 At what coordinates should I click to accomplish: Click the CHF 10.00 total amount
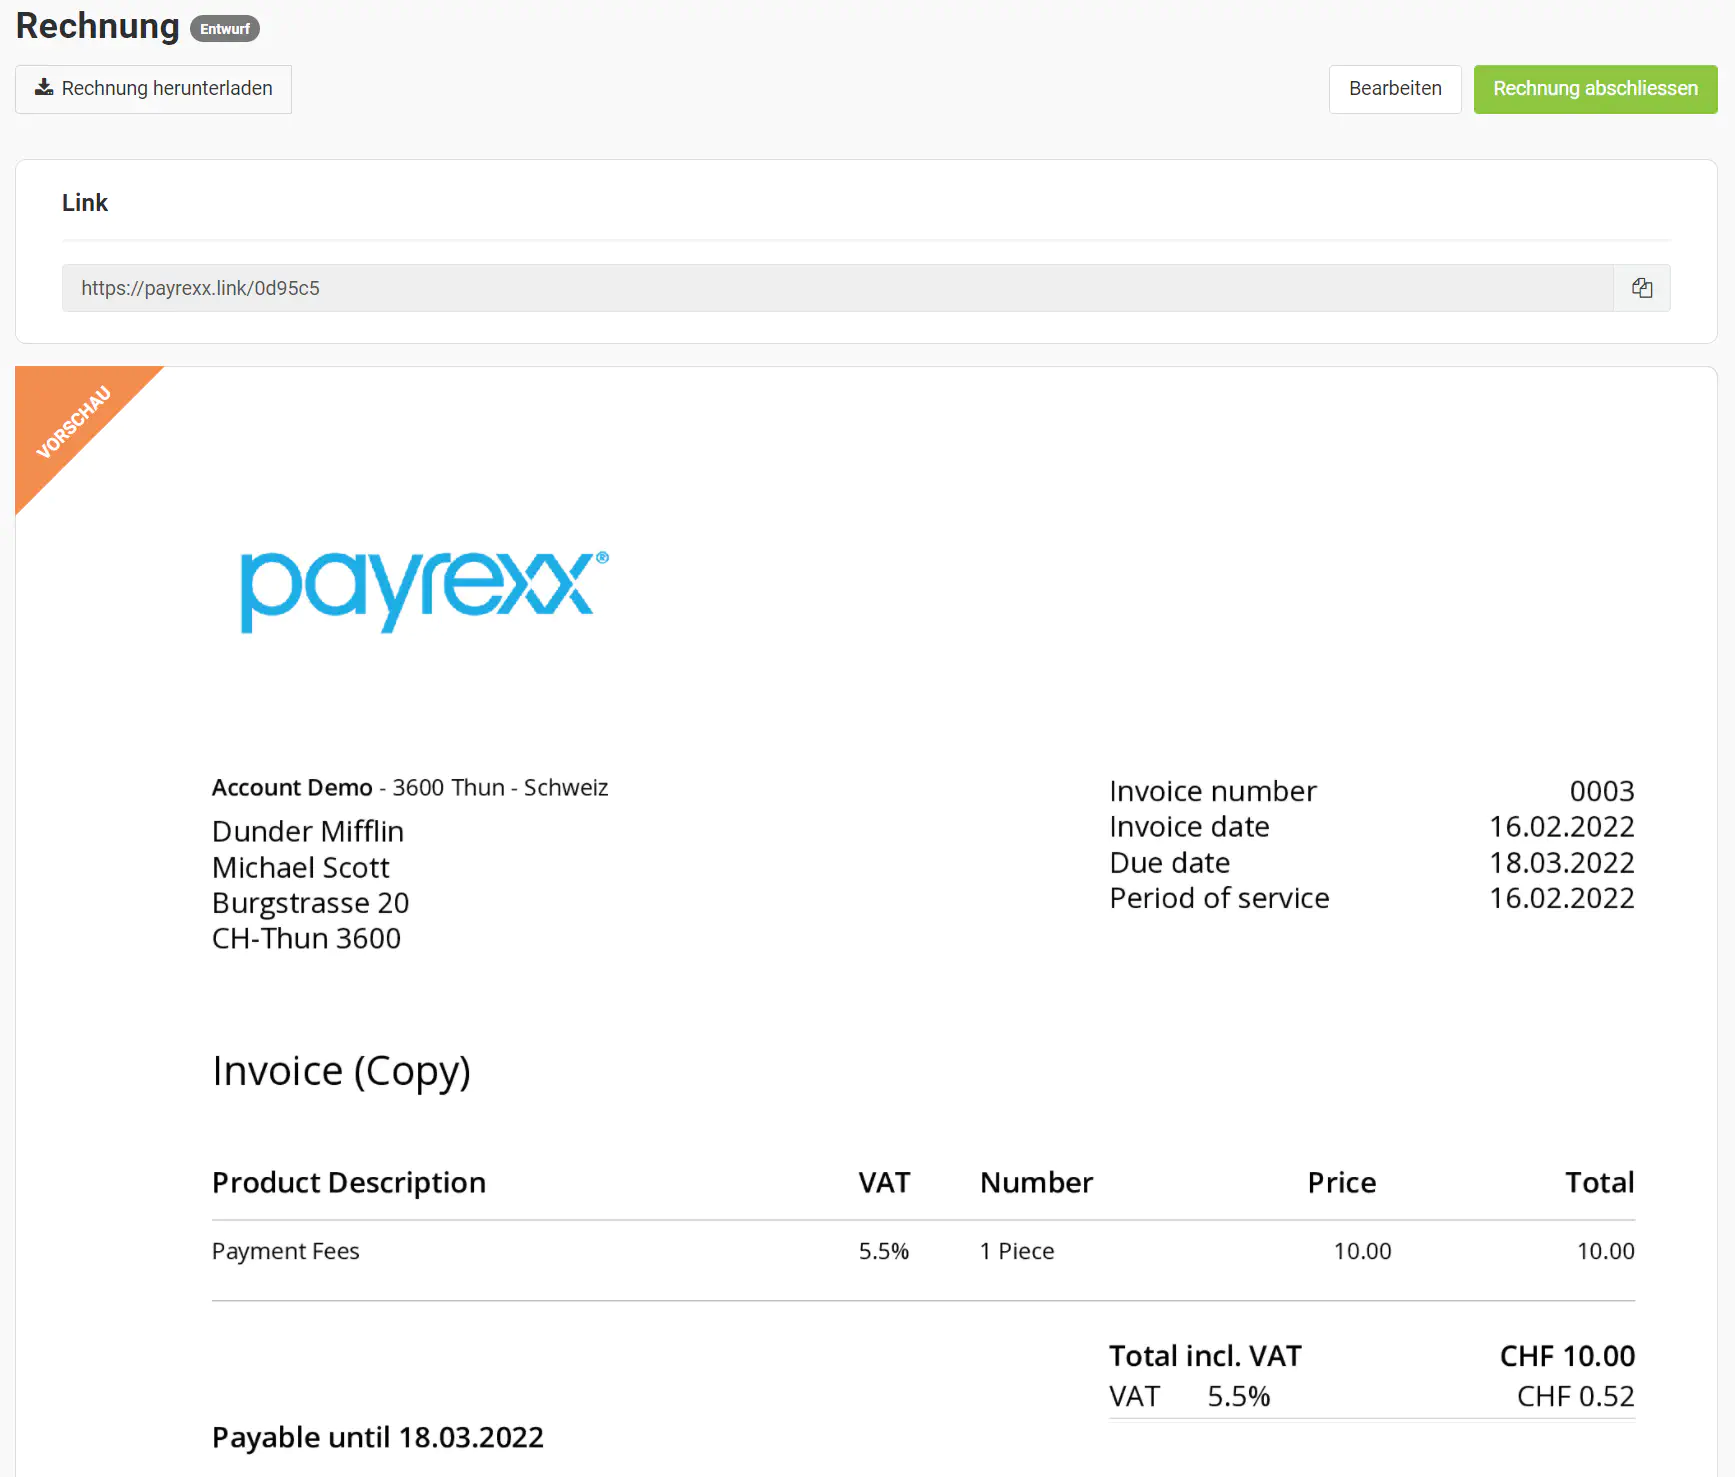coord(1566,1356)
